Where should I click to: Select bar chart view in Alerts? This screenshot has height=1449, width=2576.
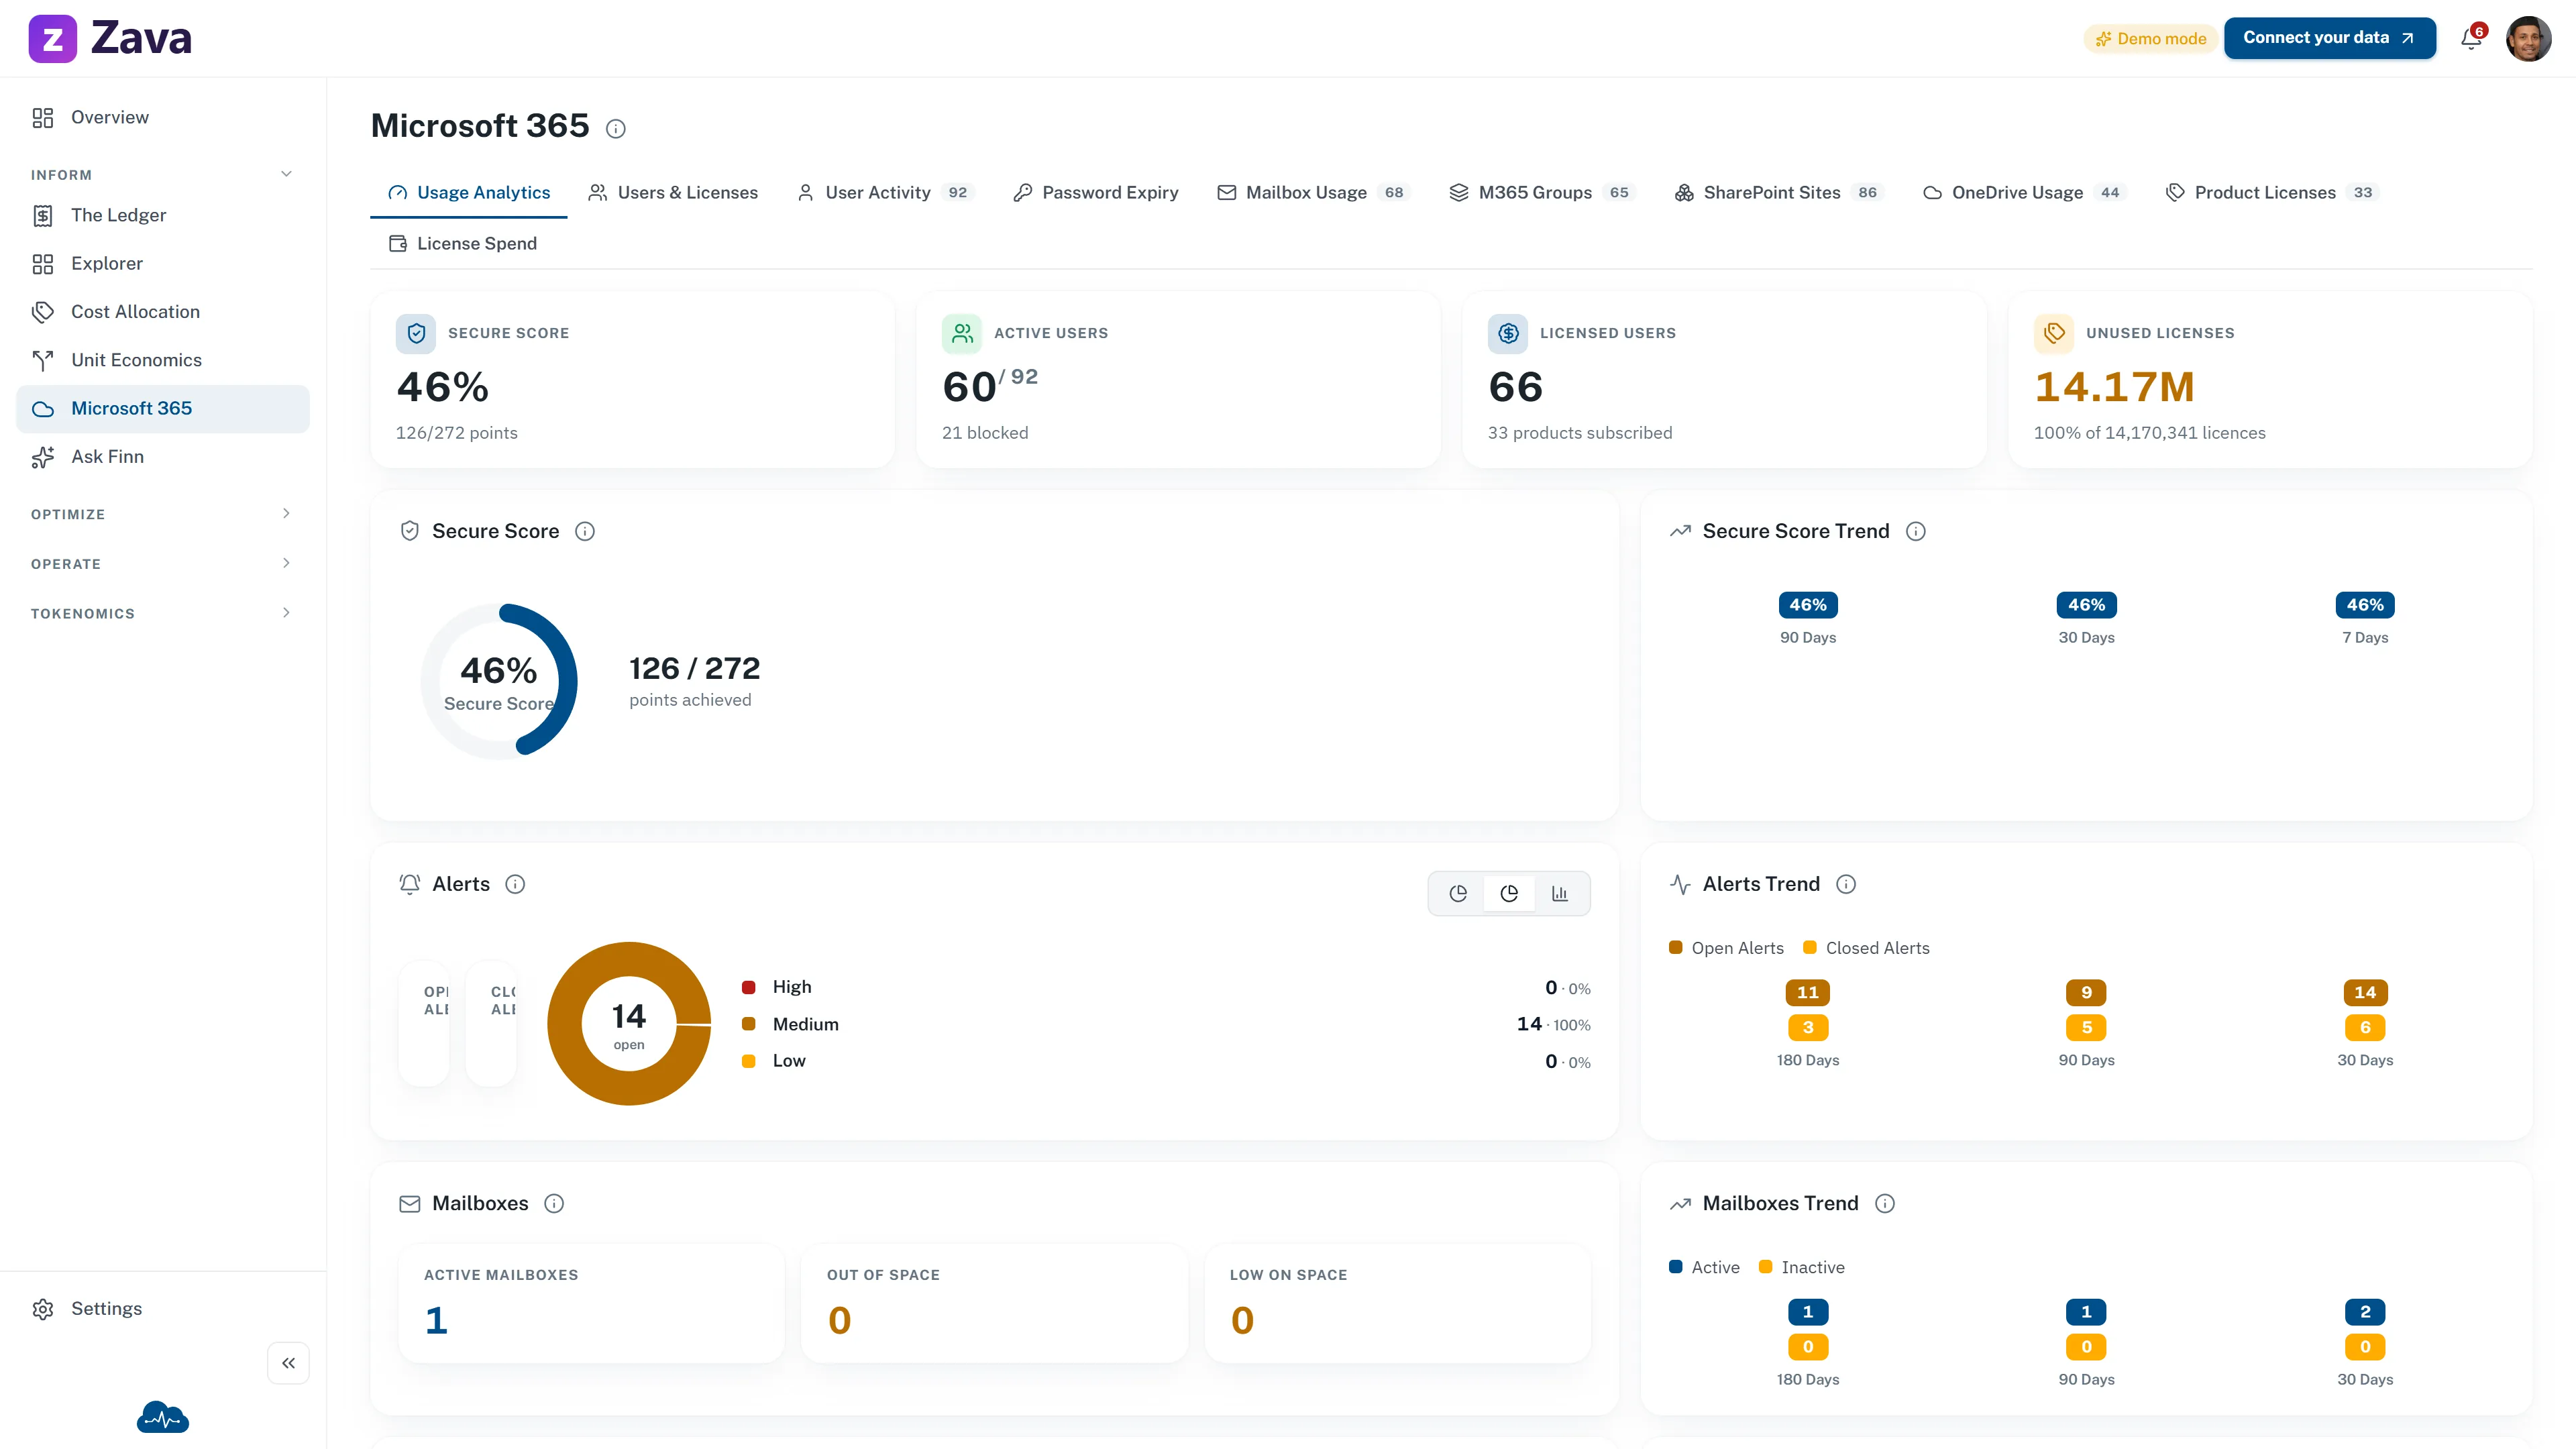point(1560,894)
